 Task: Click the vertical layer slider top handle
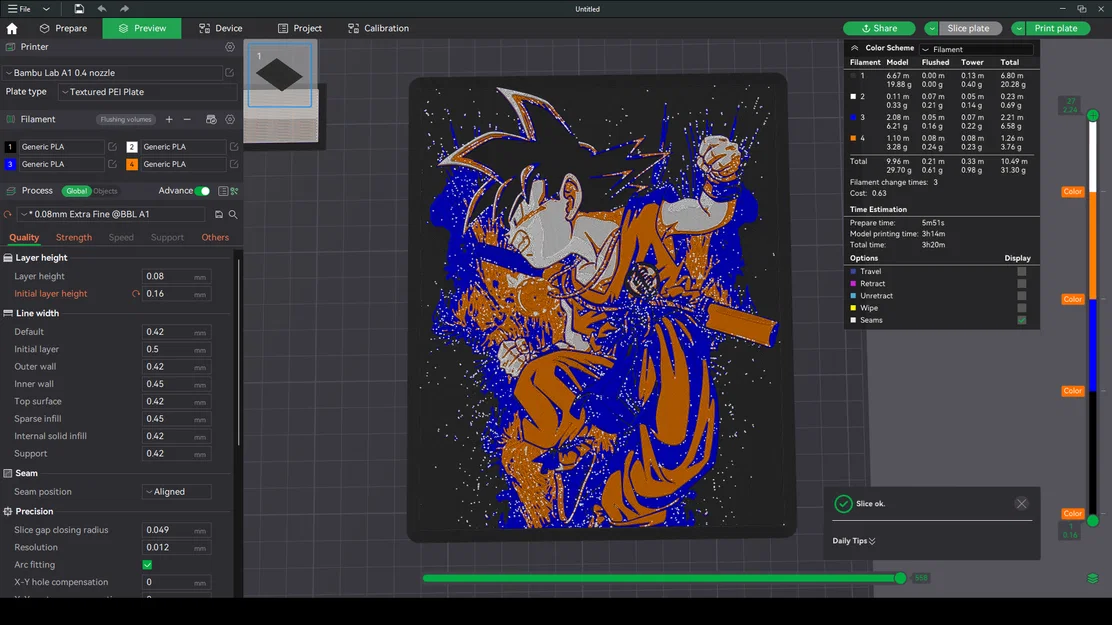coord(1093,115)
